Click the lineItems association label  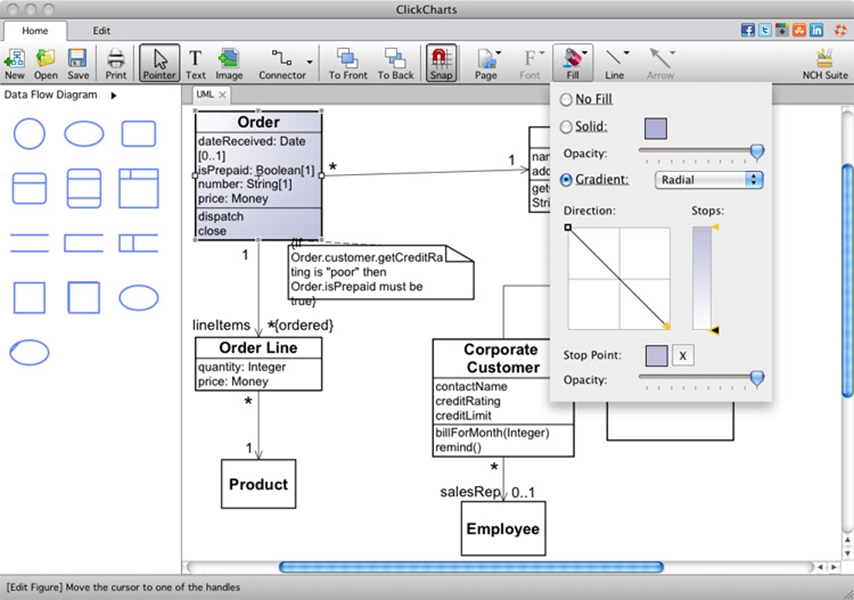(x=221, y=325)
